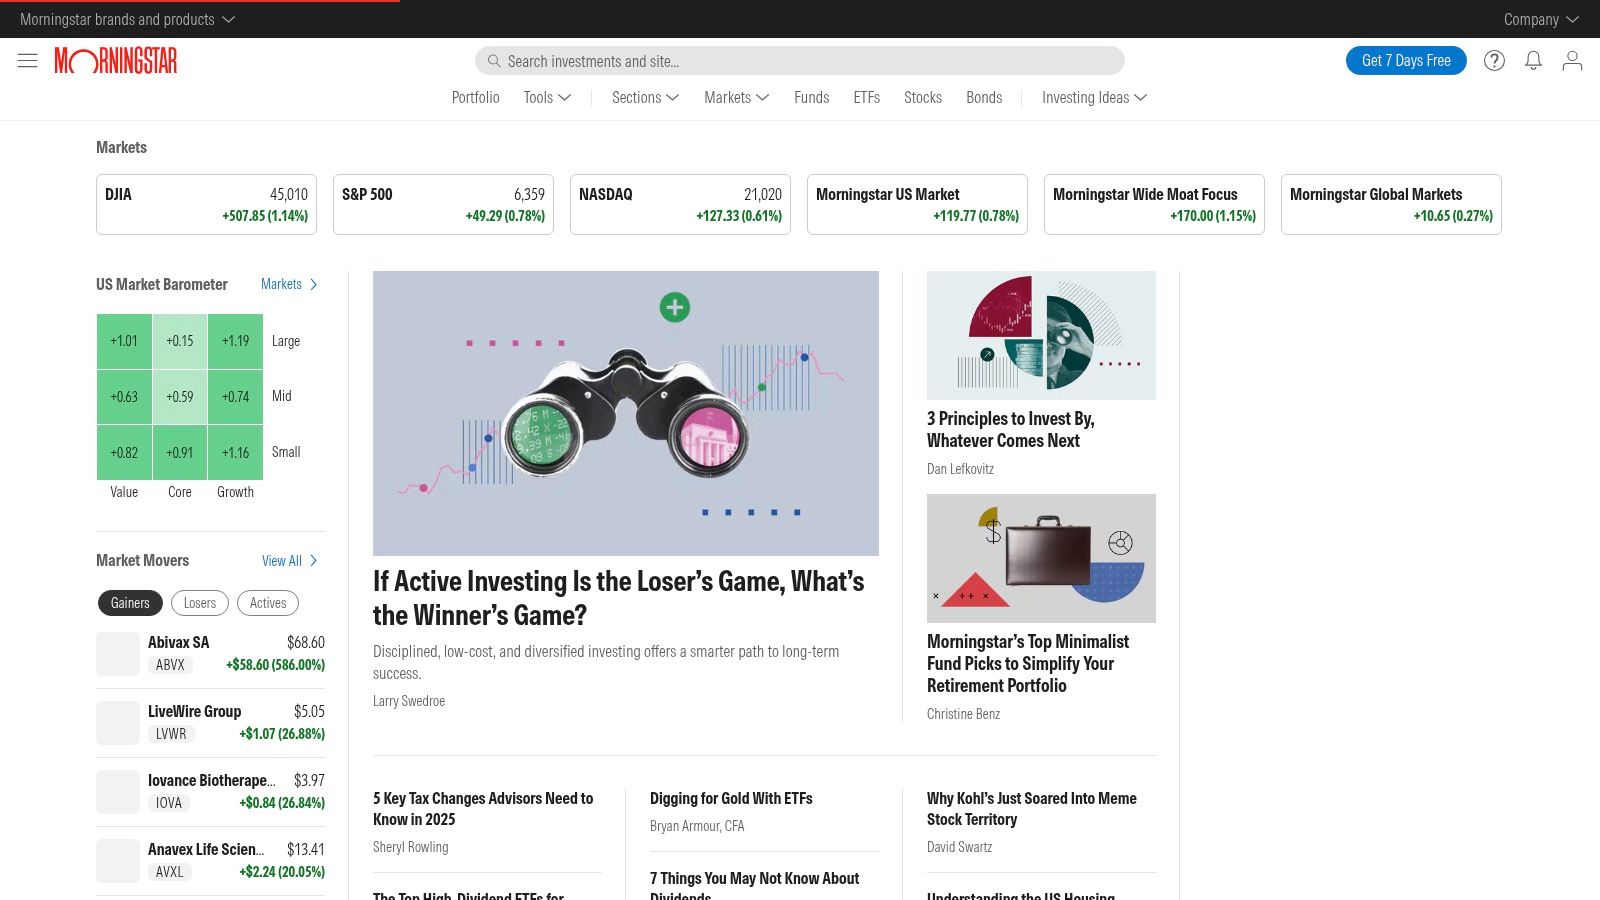
Task: Click the IOVA ticker tag
Action: point(169,803)
